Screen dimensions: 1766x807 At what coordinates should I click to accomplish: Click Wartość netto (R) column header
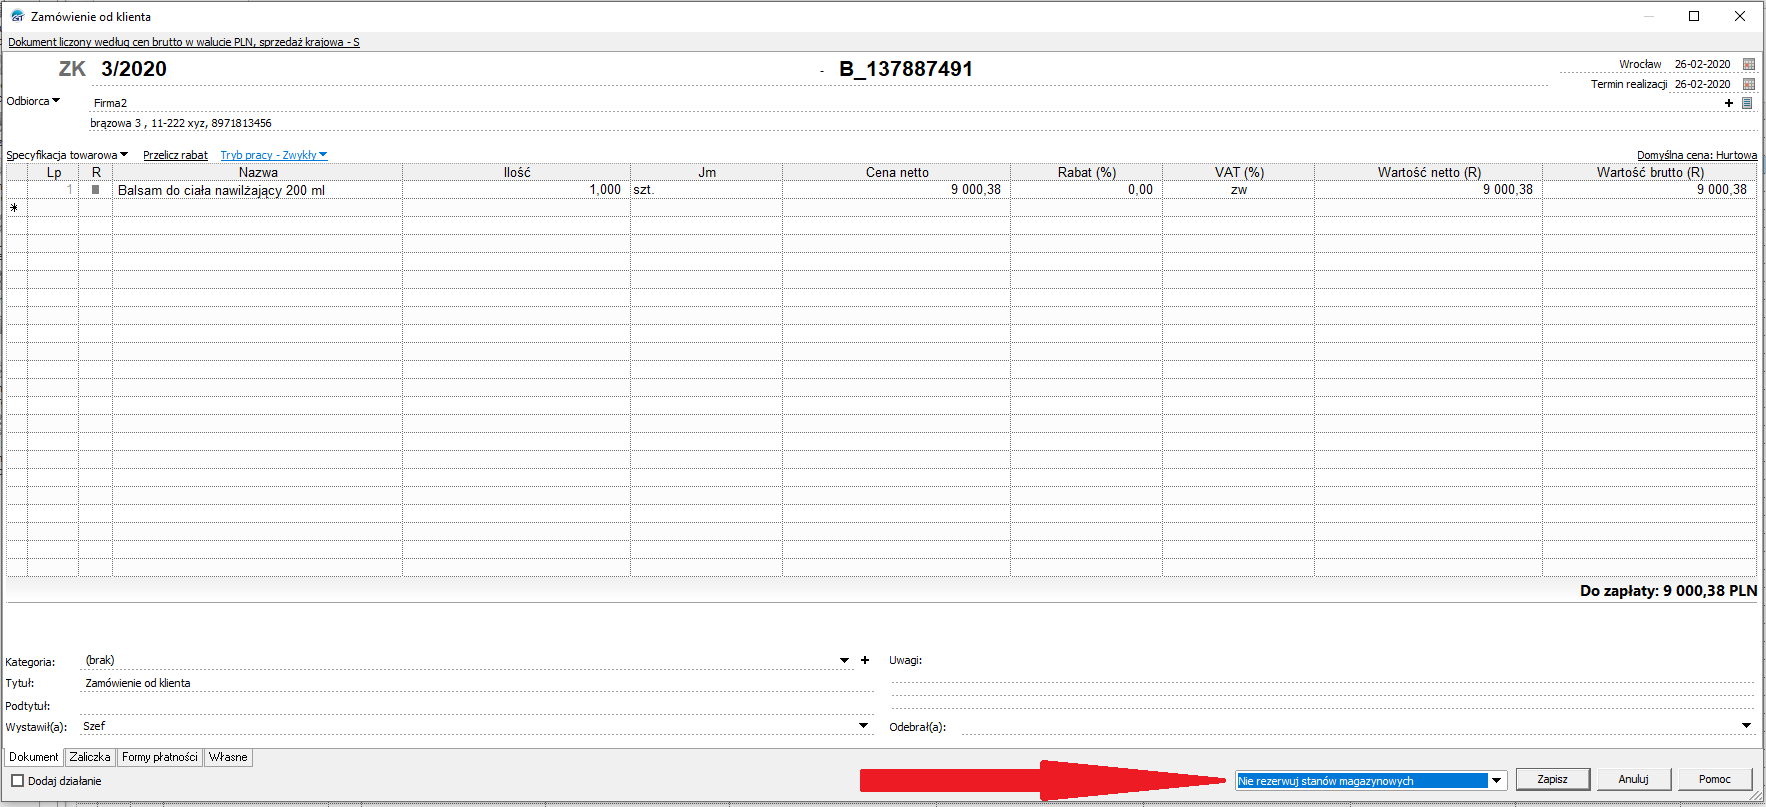coord(1429,172)
